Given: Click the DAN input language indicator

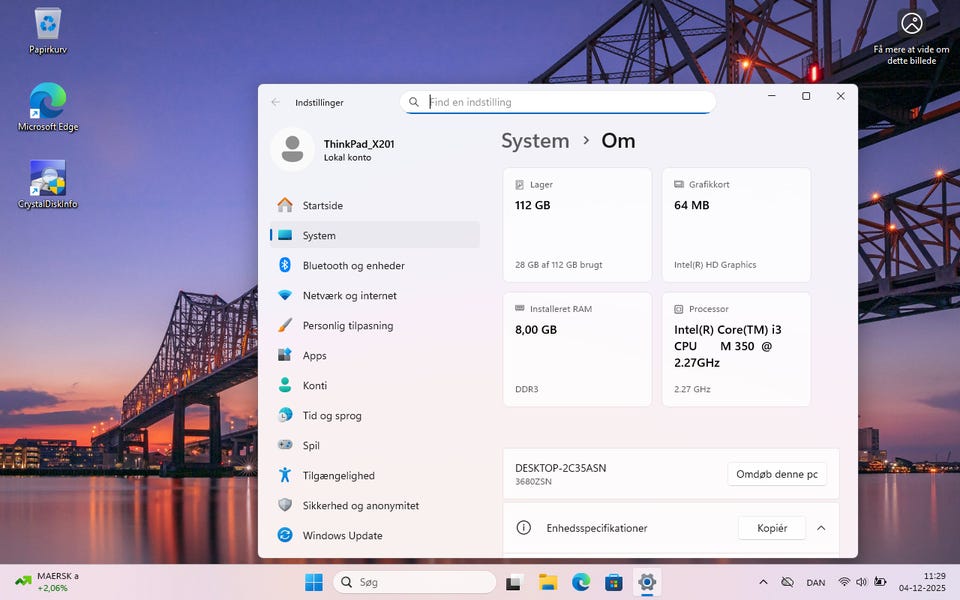Looking at the screenshot, I should [816, 582].
